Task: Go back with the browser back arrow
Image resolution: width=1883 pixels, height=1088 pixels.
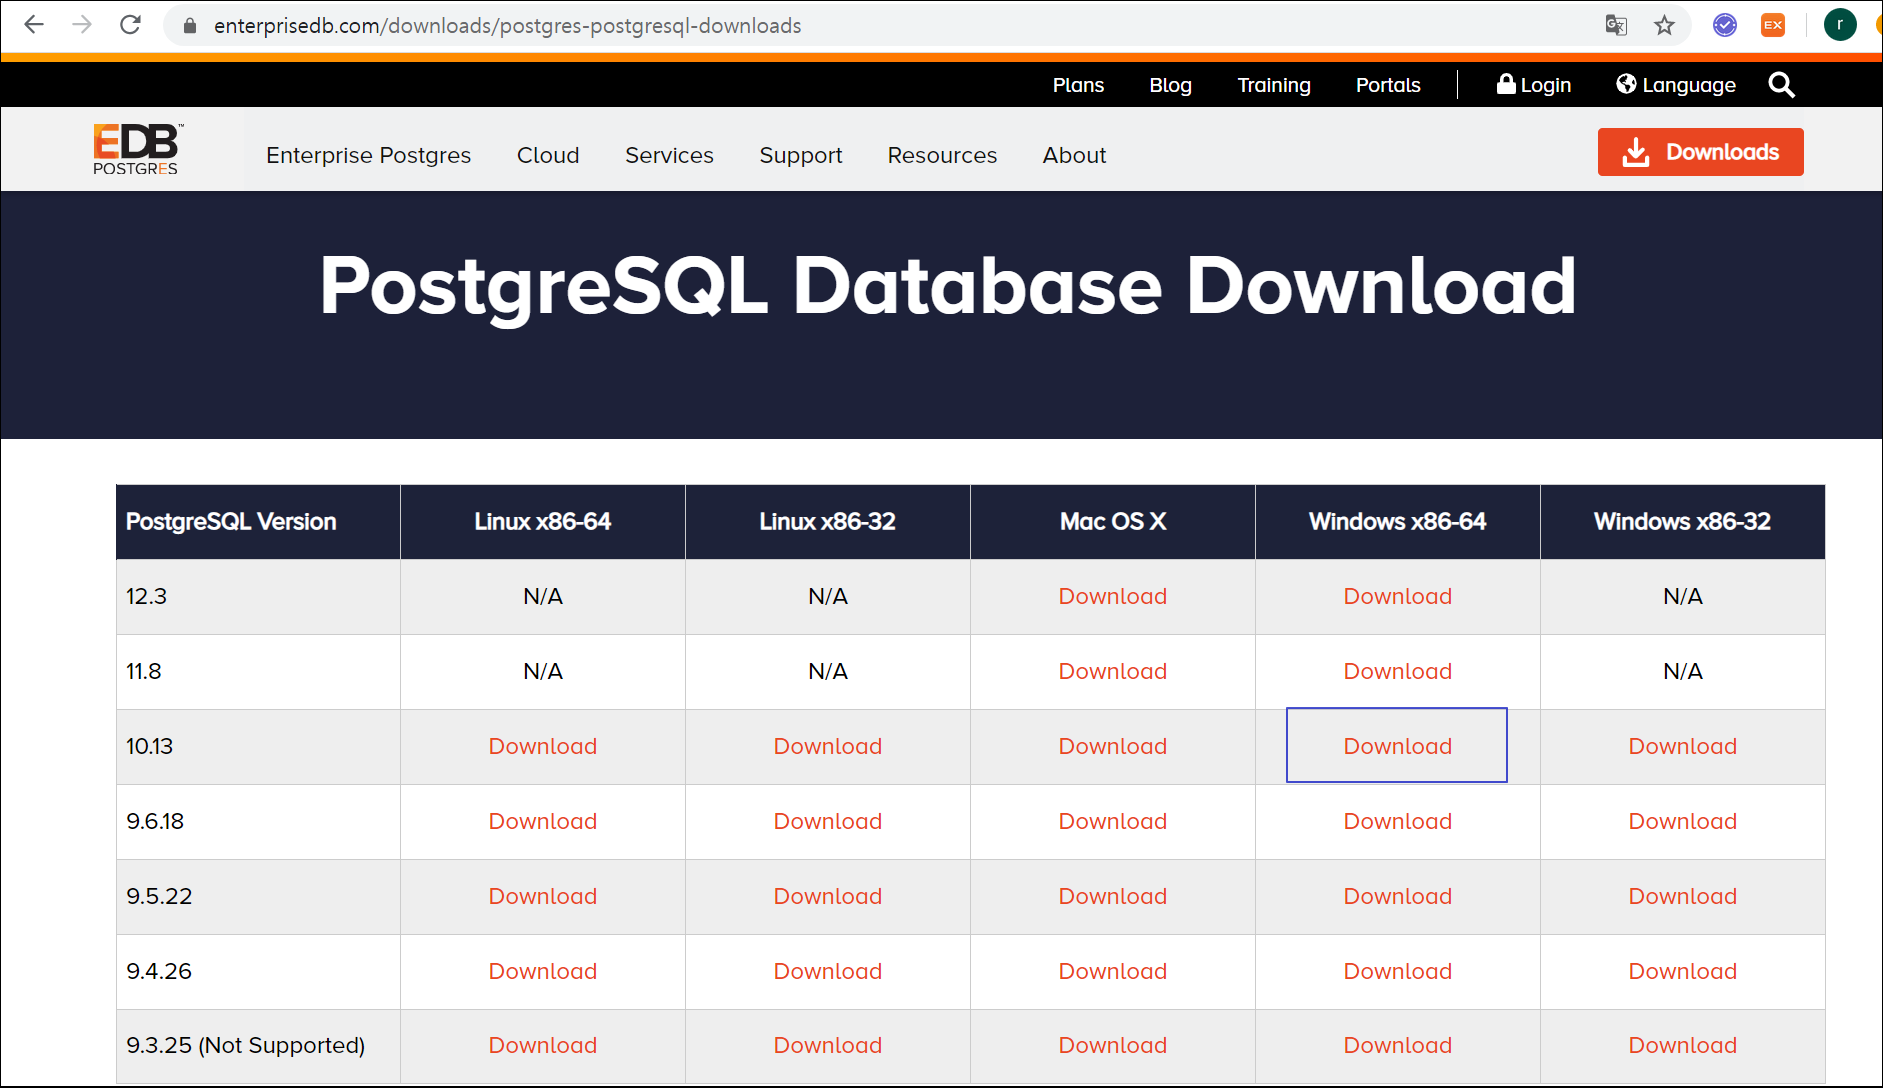Action: pyautogui.click(x=34, y=25)
